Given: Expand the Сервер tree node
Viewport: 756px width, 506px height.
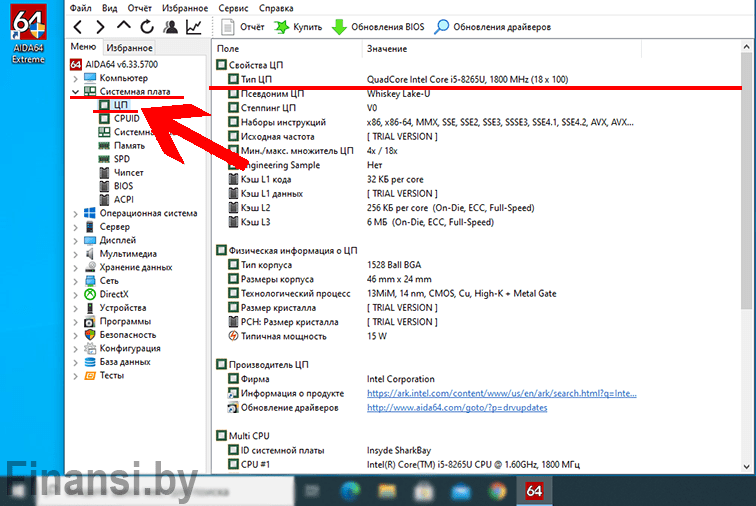Looking at the screenshot, I should point(75,227).
